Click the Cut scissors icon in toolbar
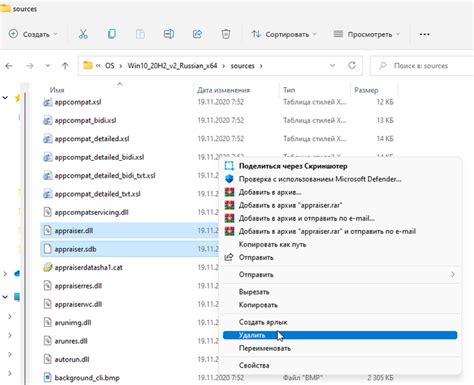The image size is (474, 385). (x=83, y=34)
